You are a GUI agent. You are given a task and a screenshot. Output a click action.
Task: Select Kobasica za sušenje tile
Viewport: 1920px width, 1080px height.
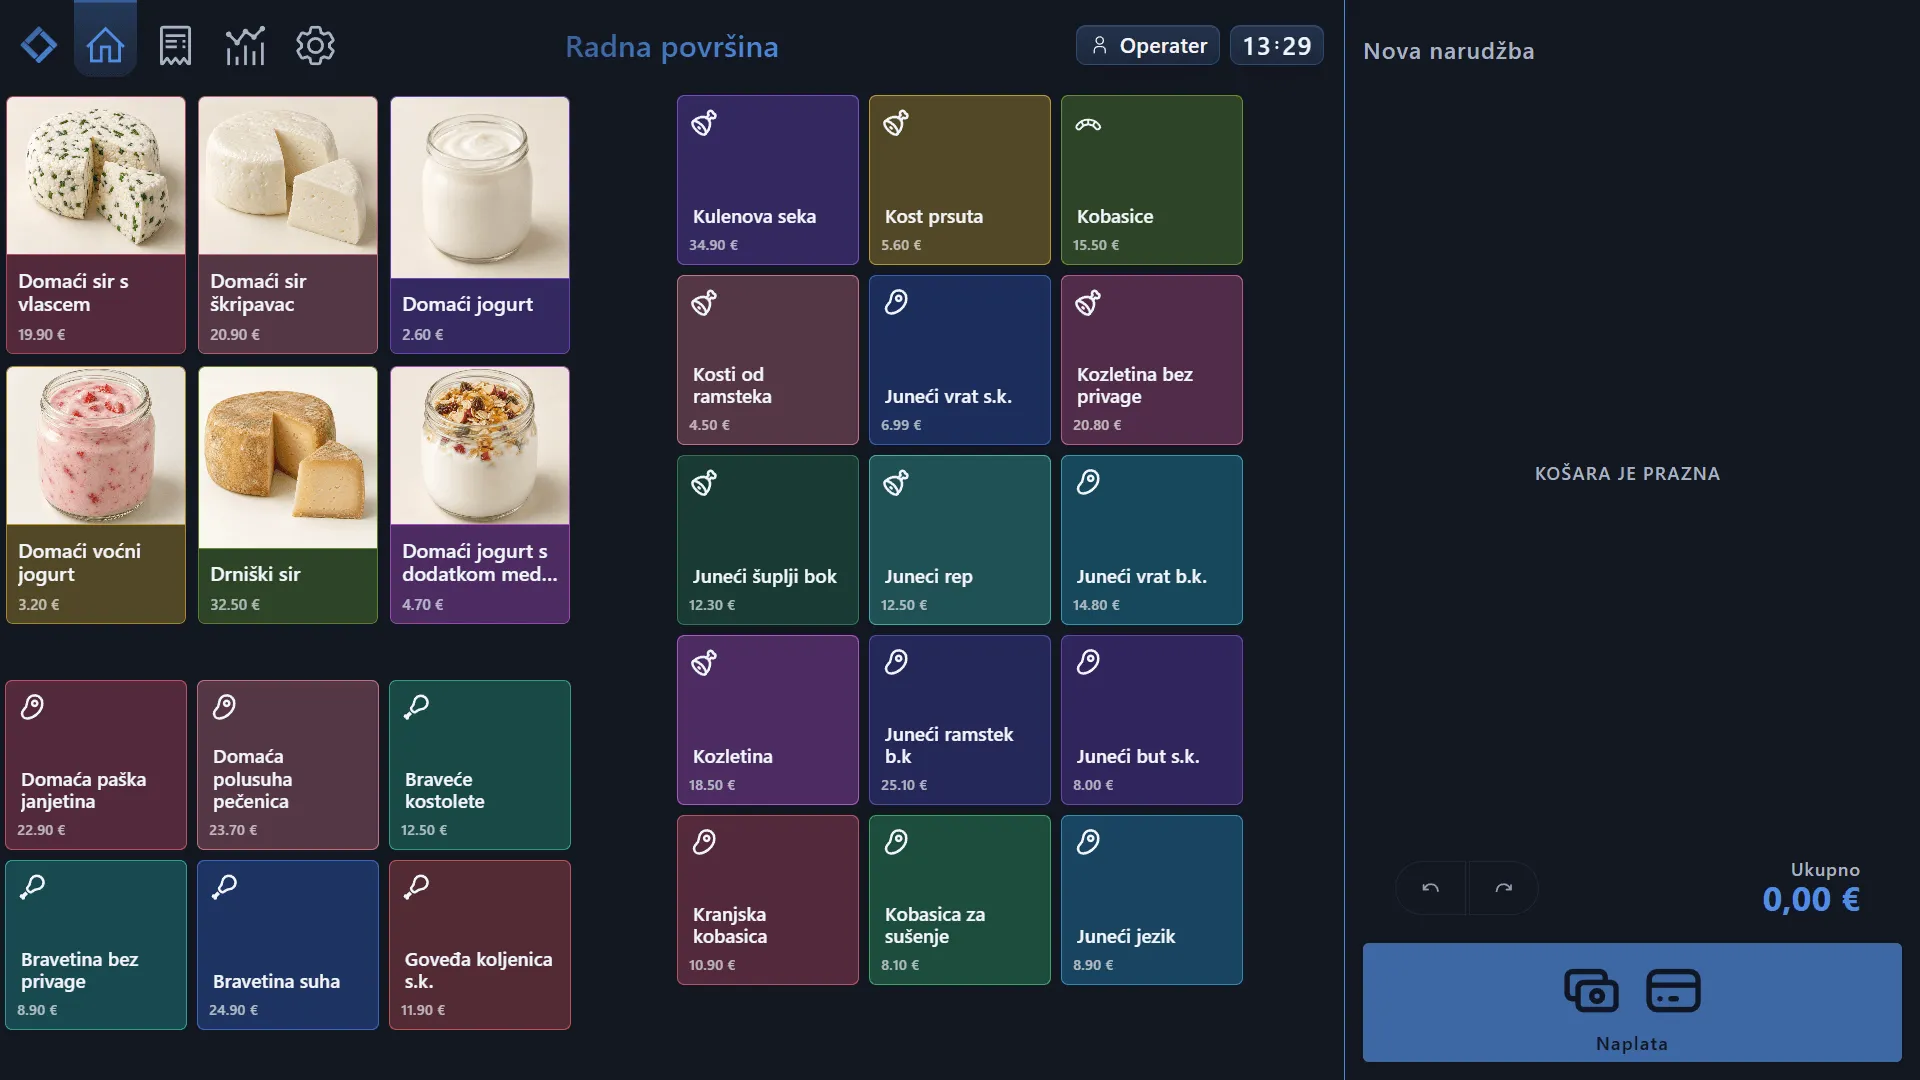click(x=960, y=900)
